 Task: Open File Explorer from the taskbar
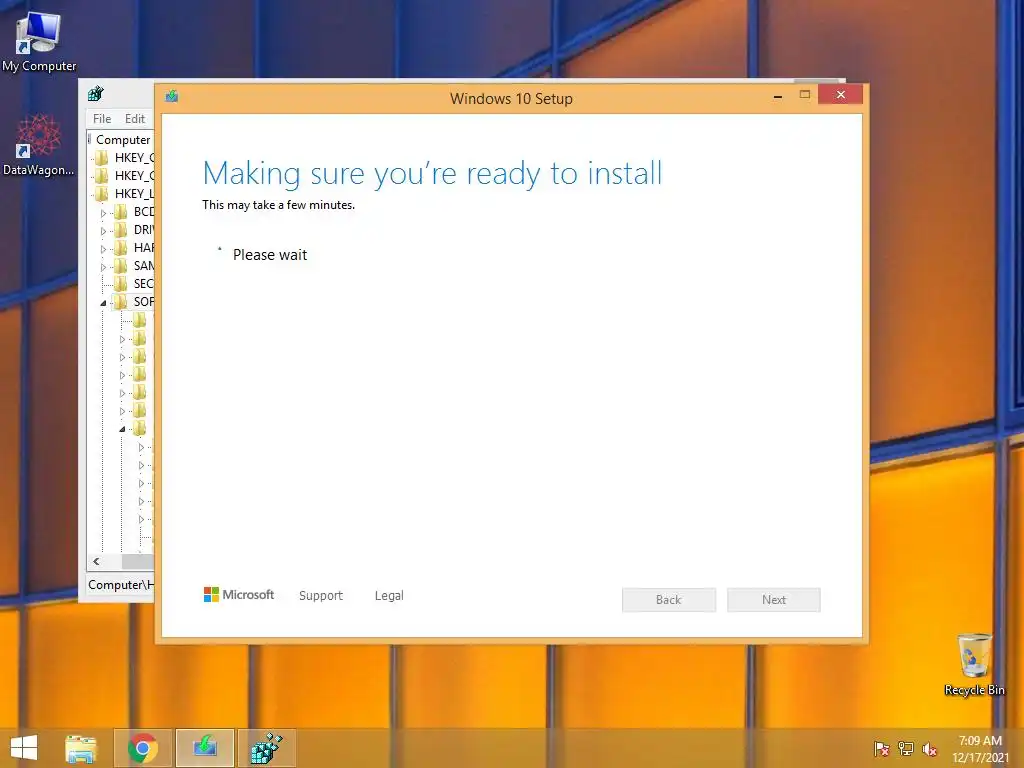(81, 748)
